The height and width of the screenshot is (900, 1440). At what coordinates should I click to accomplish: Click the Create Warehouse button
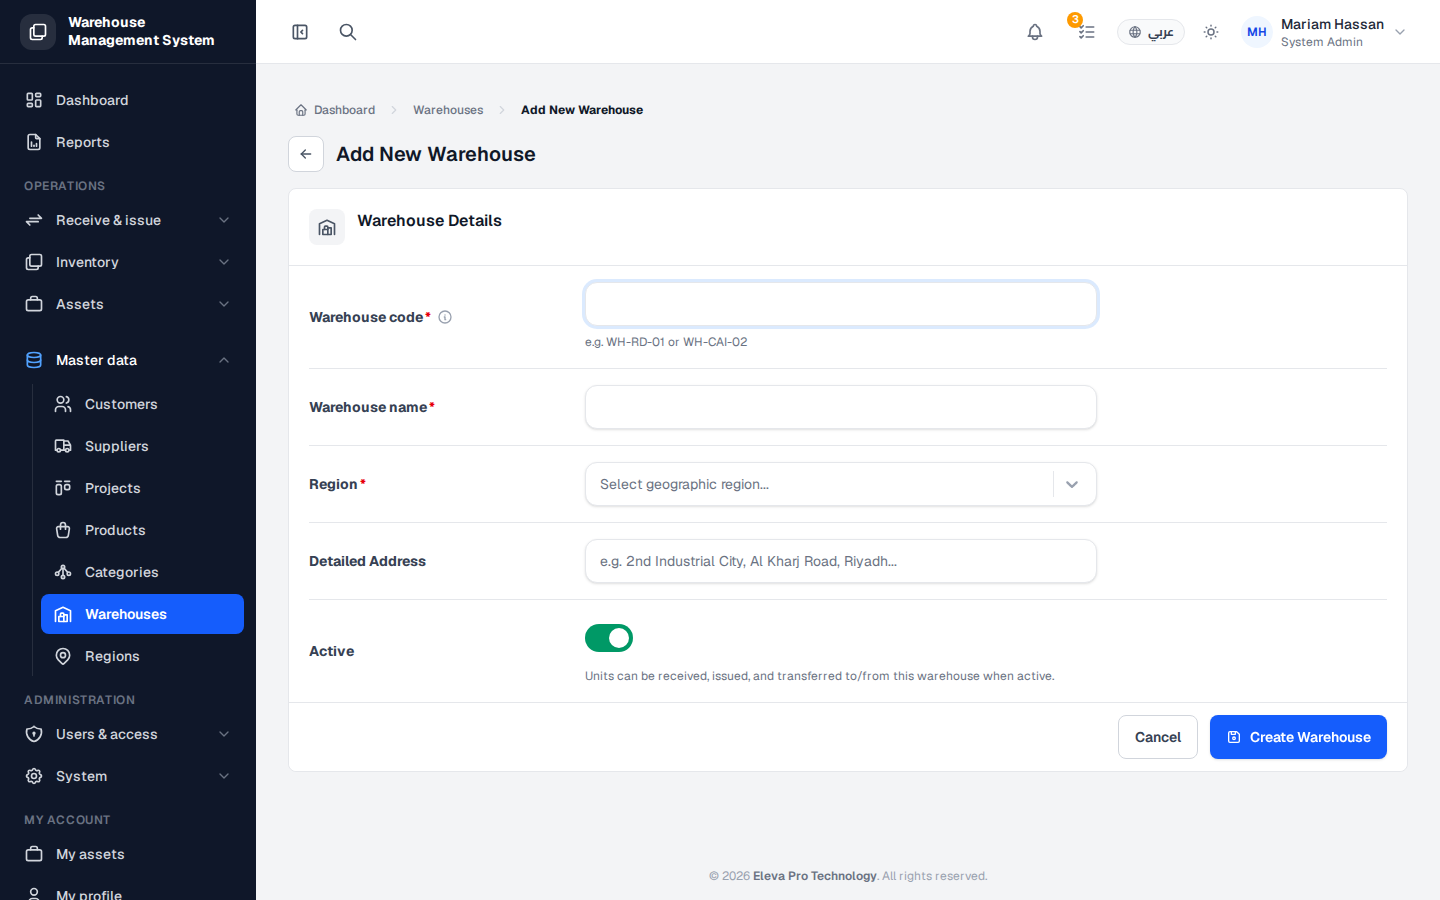tap(1298, 737)
